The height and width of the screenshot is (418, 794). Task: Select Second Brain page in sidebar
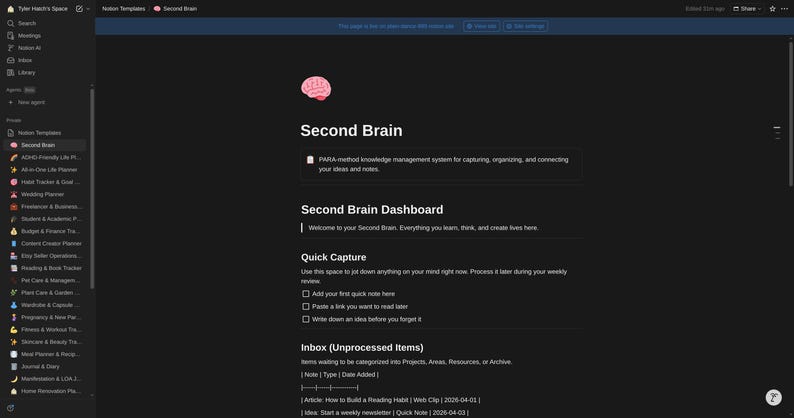click(46, 145)
